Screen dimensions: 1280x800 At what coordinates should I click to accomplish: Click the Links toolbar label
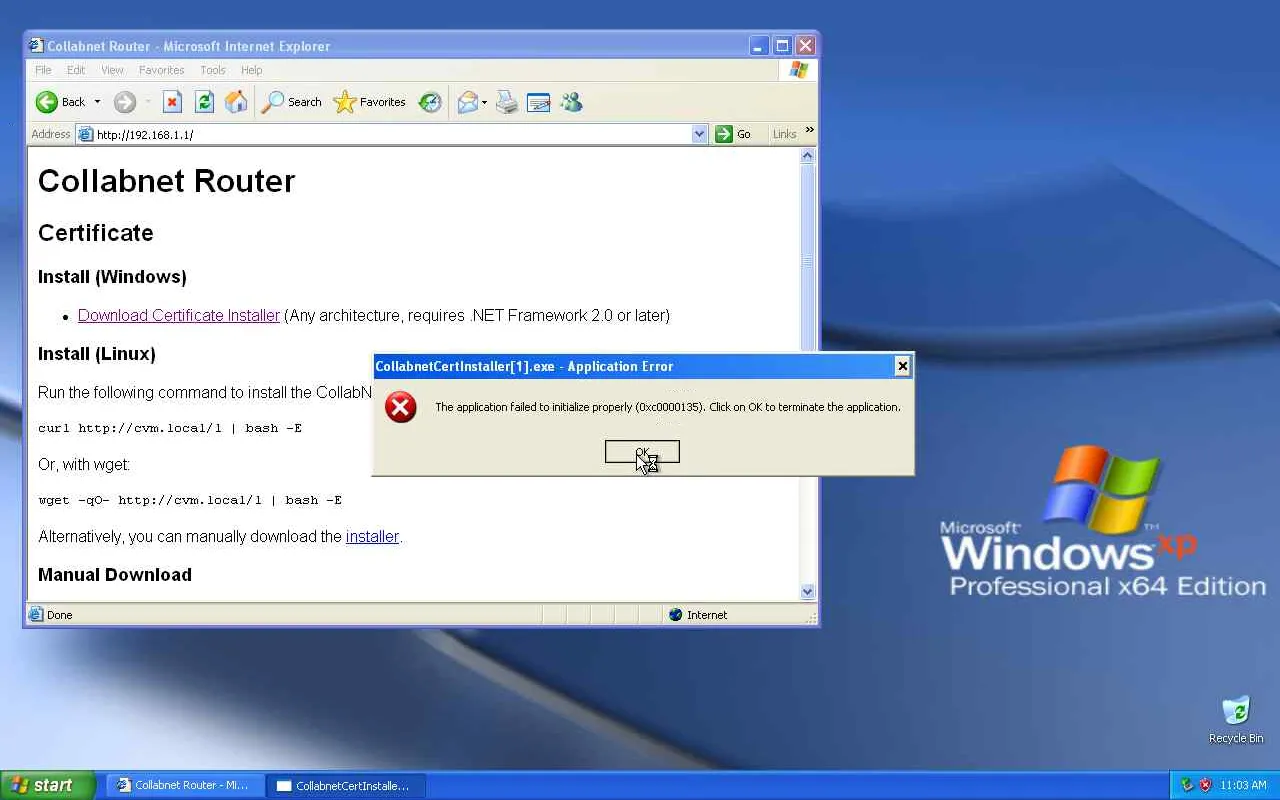(784, 134)
